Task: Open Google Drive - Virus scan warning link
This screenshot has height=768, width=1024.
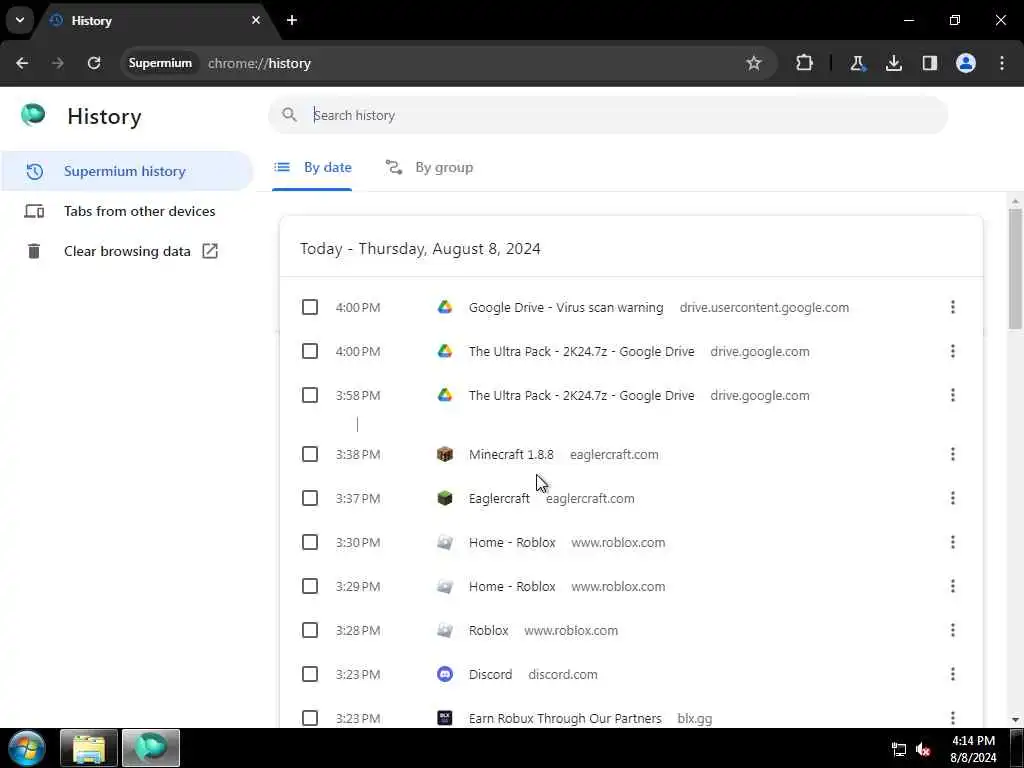Action: click(x=566, y=308)
